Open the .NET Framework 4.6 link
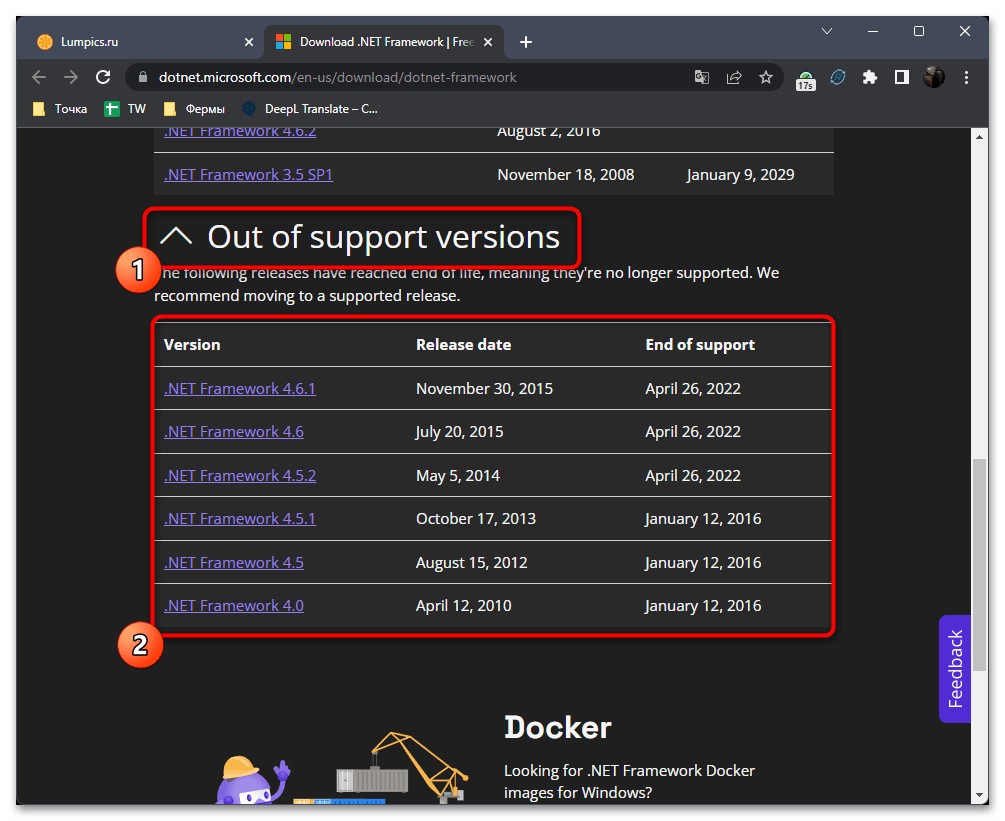This screenshot has width=1005, height=821. (233, 431)
